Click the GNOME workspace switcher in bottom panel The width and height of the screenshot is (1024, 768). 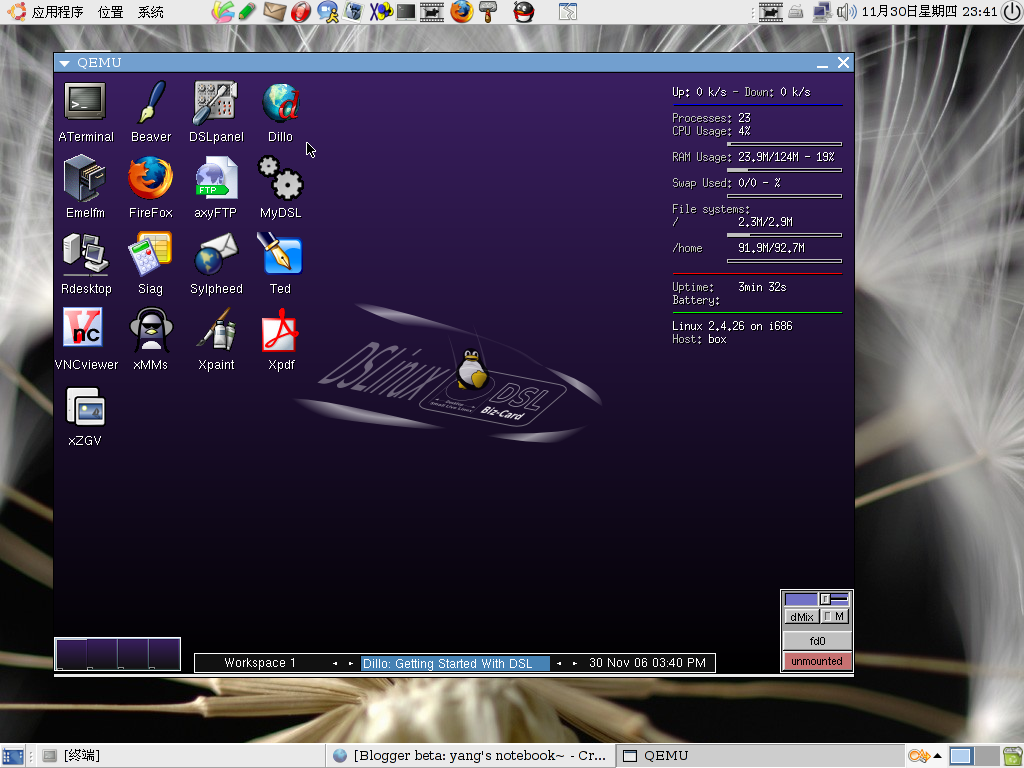pyautogui.click(x=974, y=756)
